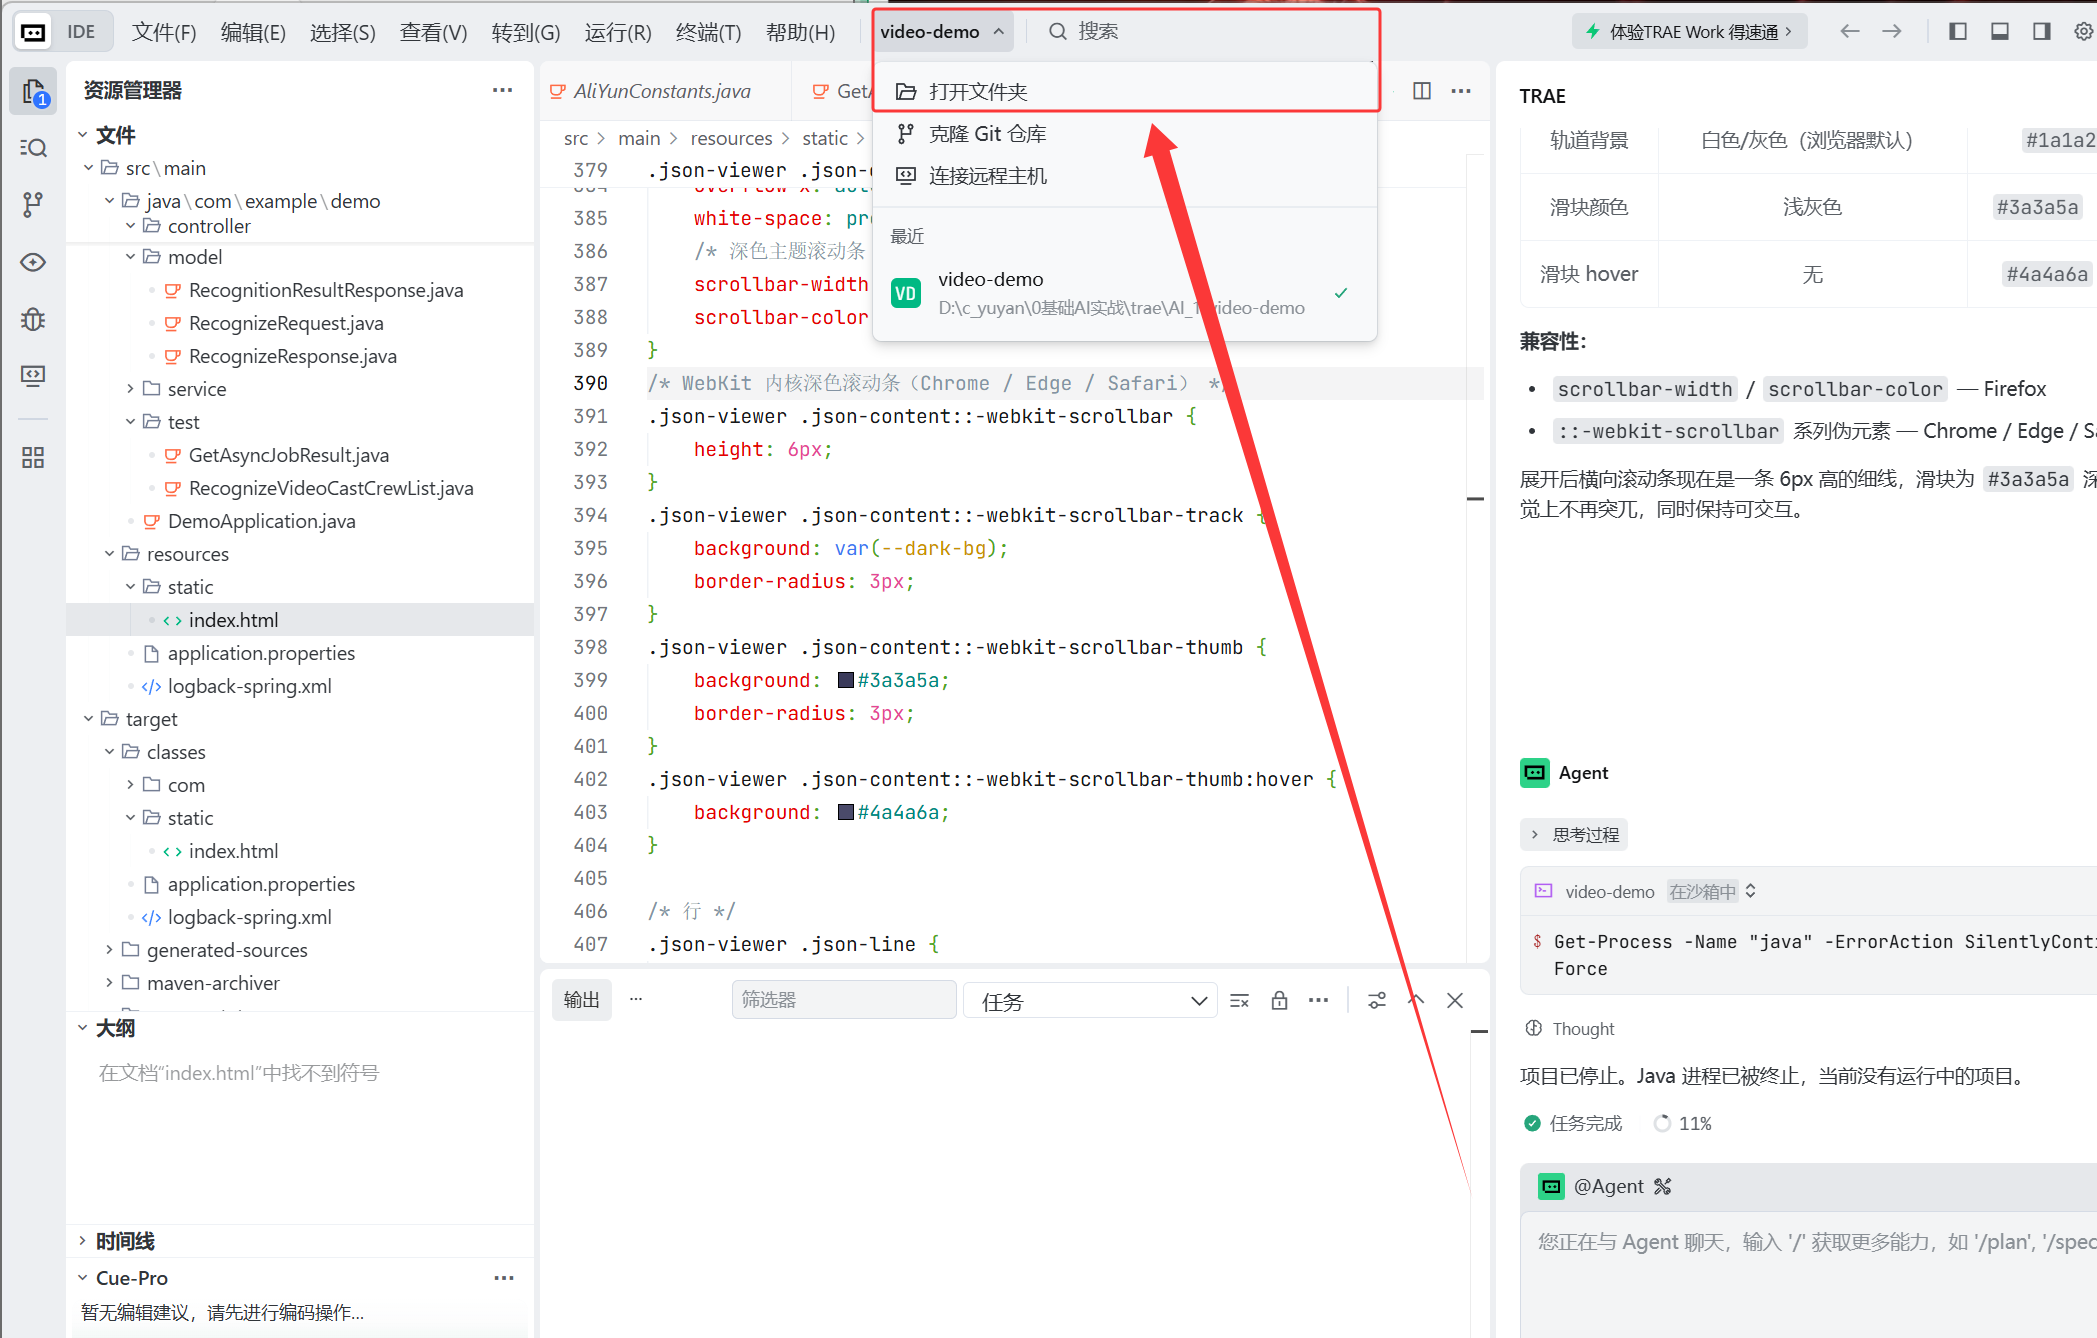This screenshot has width=2097, height=1338.
Task: Open the 编辑(E) menu
Action: pyautogui.click(x=253, y=32)
